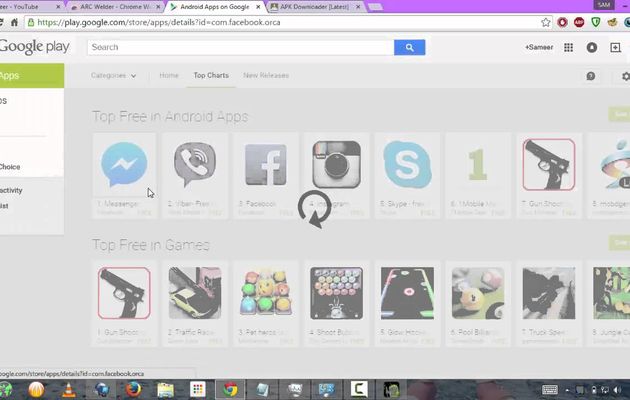Open the Instagram app icon
Image resolution: width=630 pixels, height=400 pixels.
coord(336,164)
